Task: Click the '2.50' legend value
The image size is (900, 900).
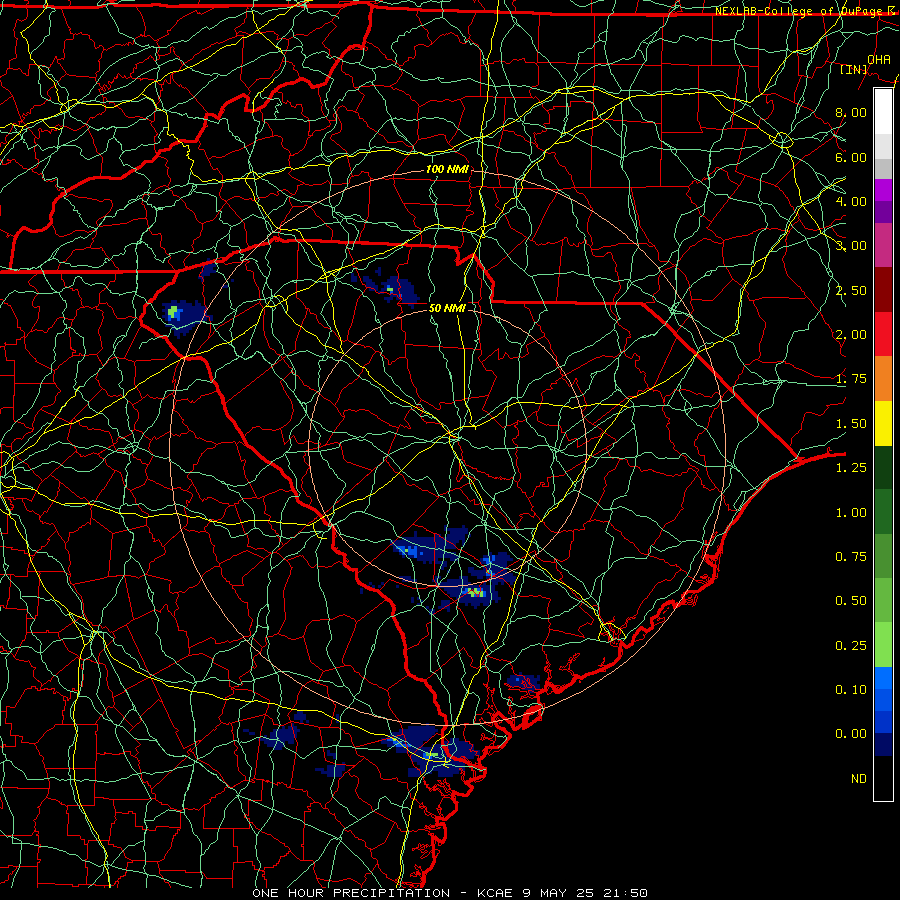Action: pos(851,290)
